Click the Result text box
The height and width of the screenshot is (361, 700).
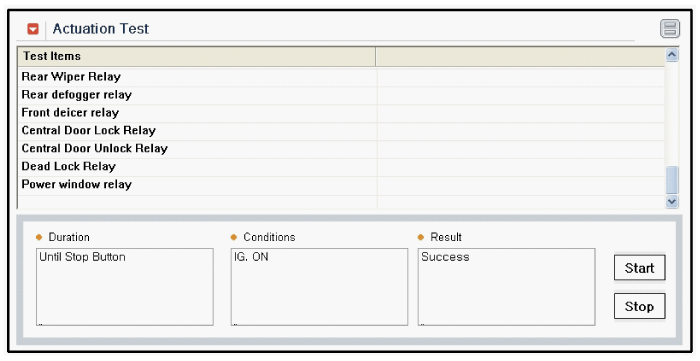point(506,287)
